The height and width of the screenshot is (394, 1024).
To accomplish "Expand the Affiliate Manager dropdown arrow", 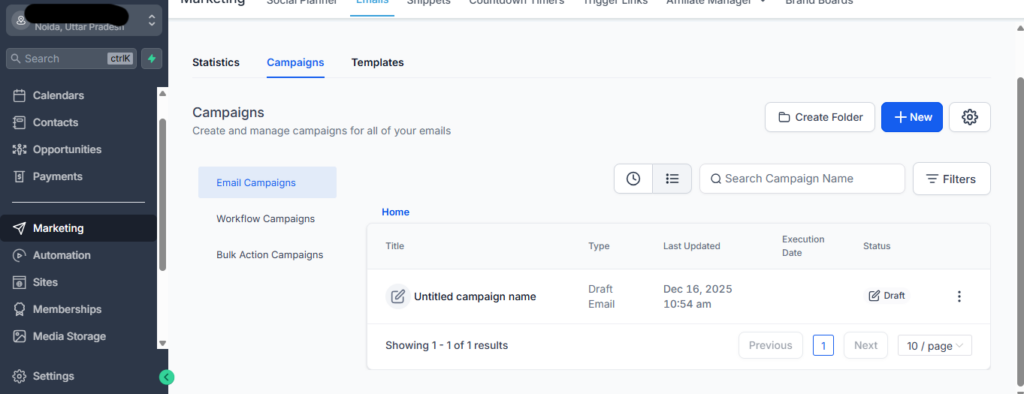I will [x=762, y=2].
